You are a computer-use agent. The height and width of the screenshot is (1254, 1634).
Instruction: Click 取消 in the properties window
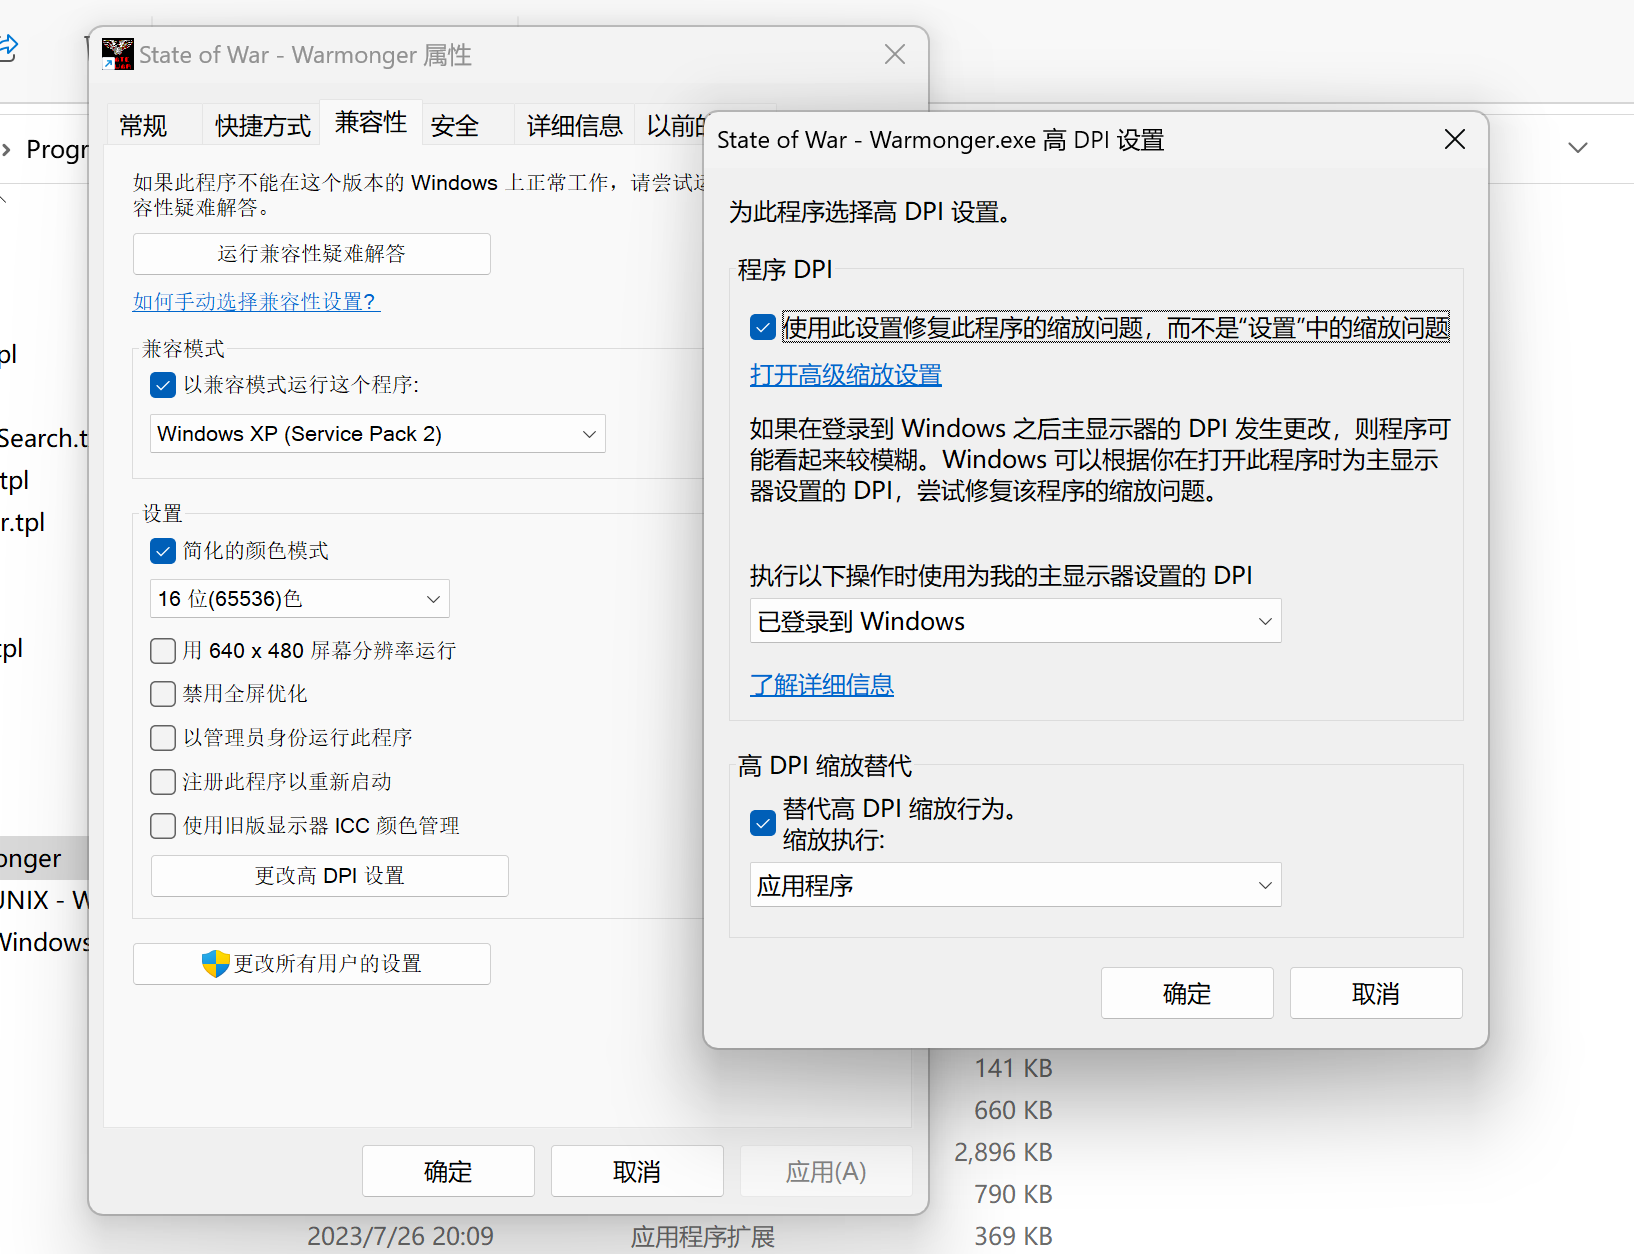pos(637,1171)
